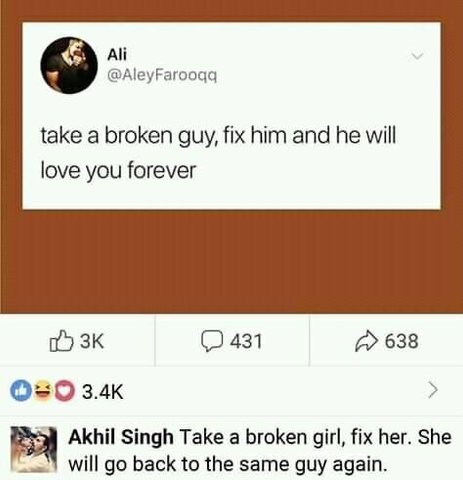Click the brown post background area
463x480 pixels.
pyautogui.click(x=231, y=262)
